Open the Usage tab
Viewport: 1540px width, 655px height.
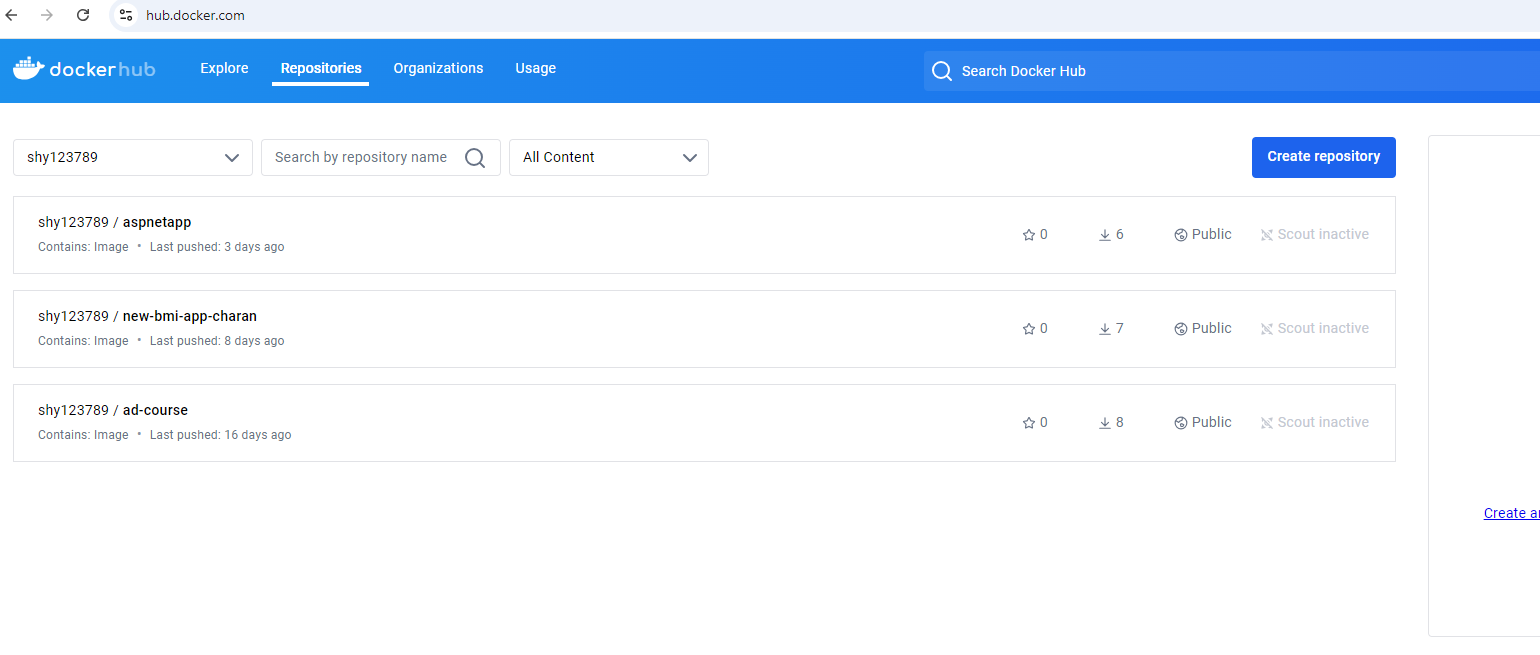535,68
